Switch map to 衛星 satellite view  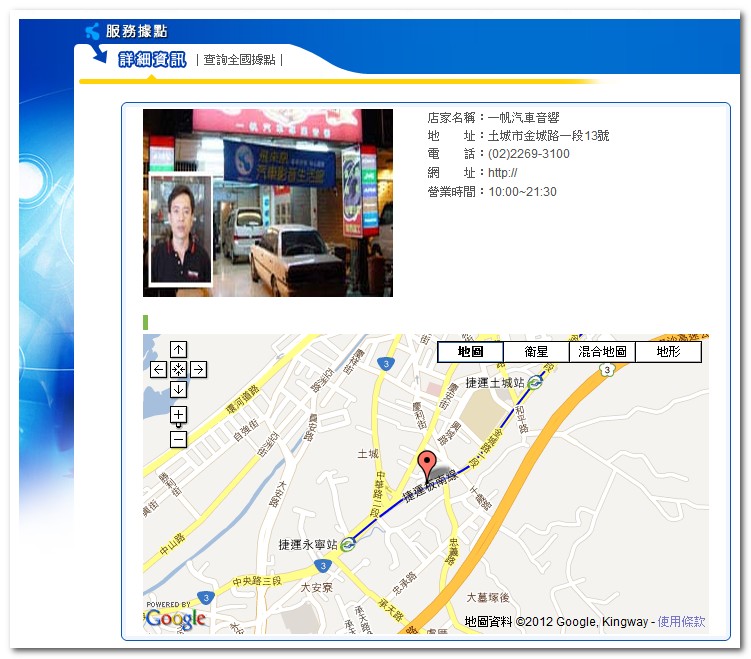[536, 352]
